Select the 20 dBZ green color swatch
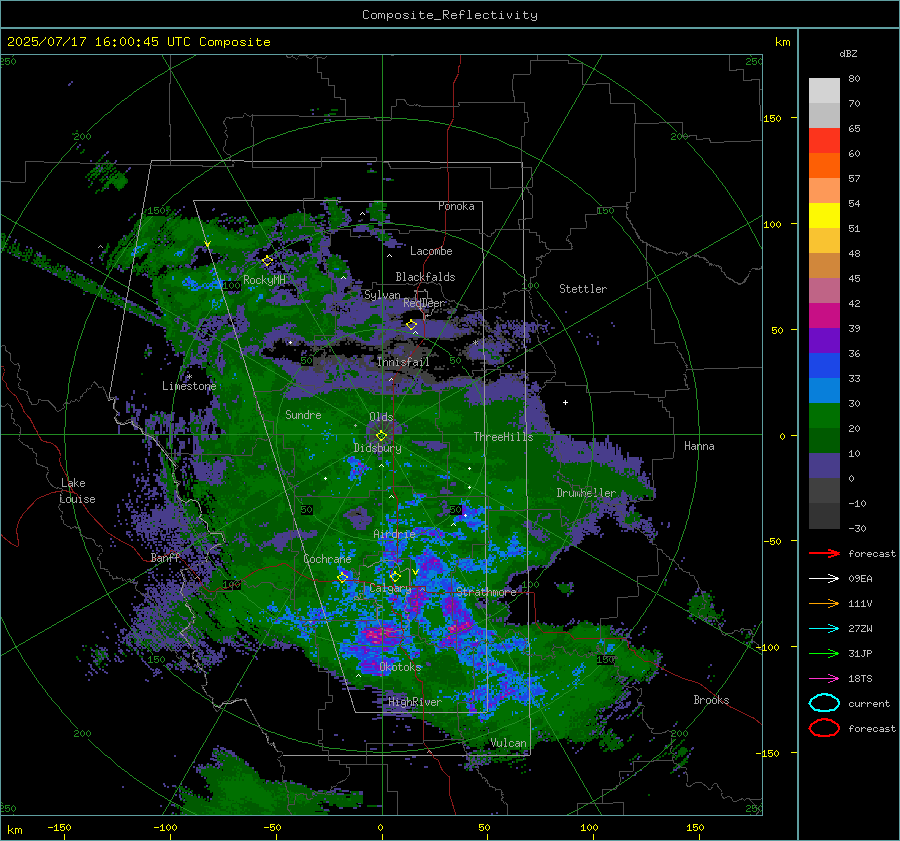 click(x=824, y=440)
